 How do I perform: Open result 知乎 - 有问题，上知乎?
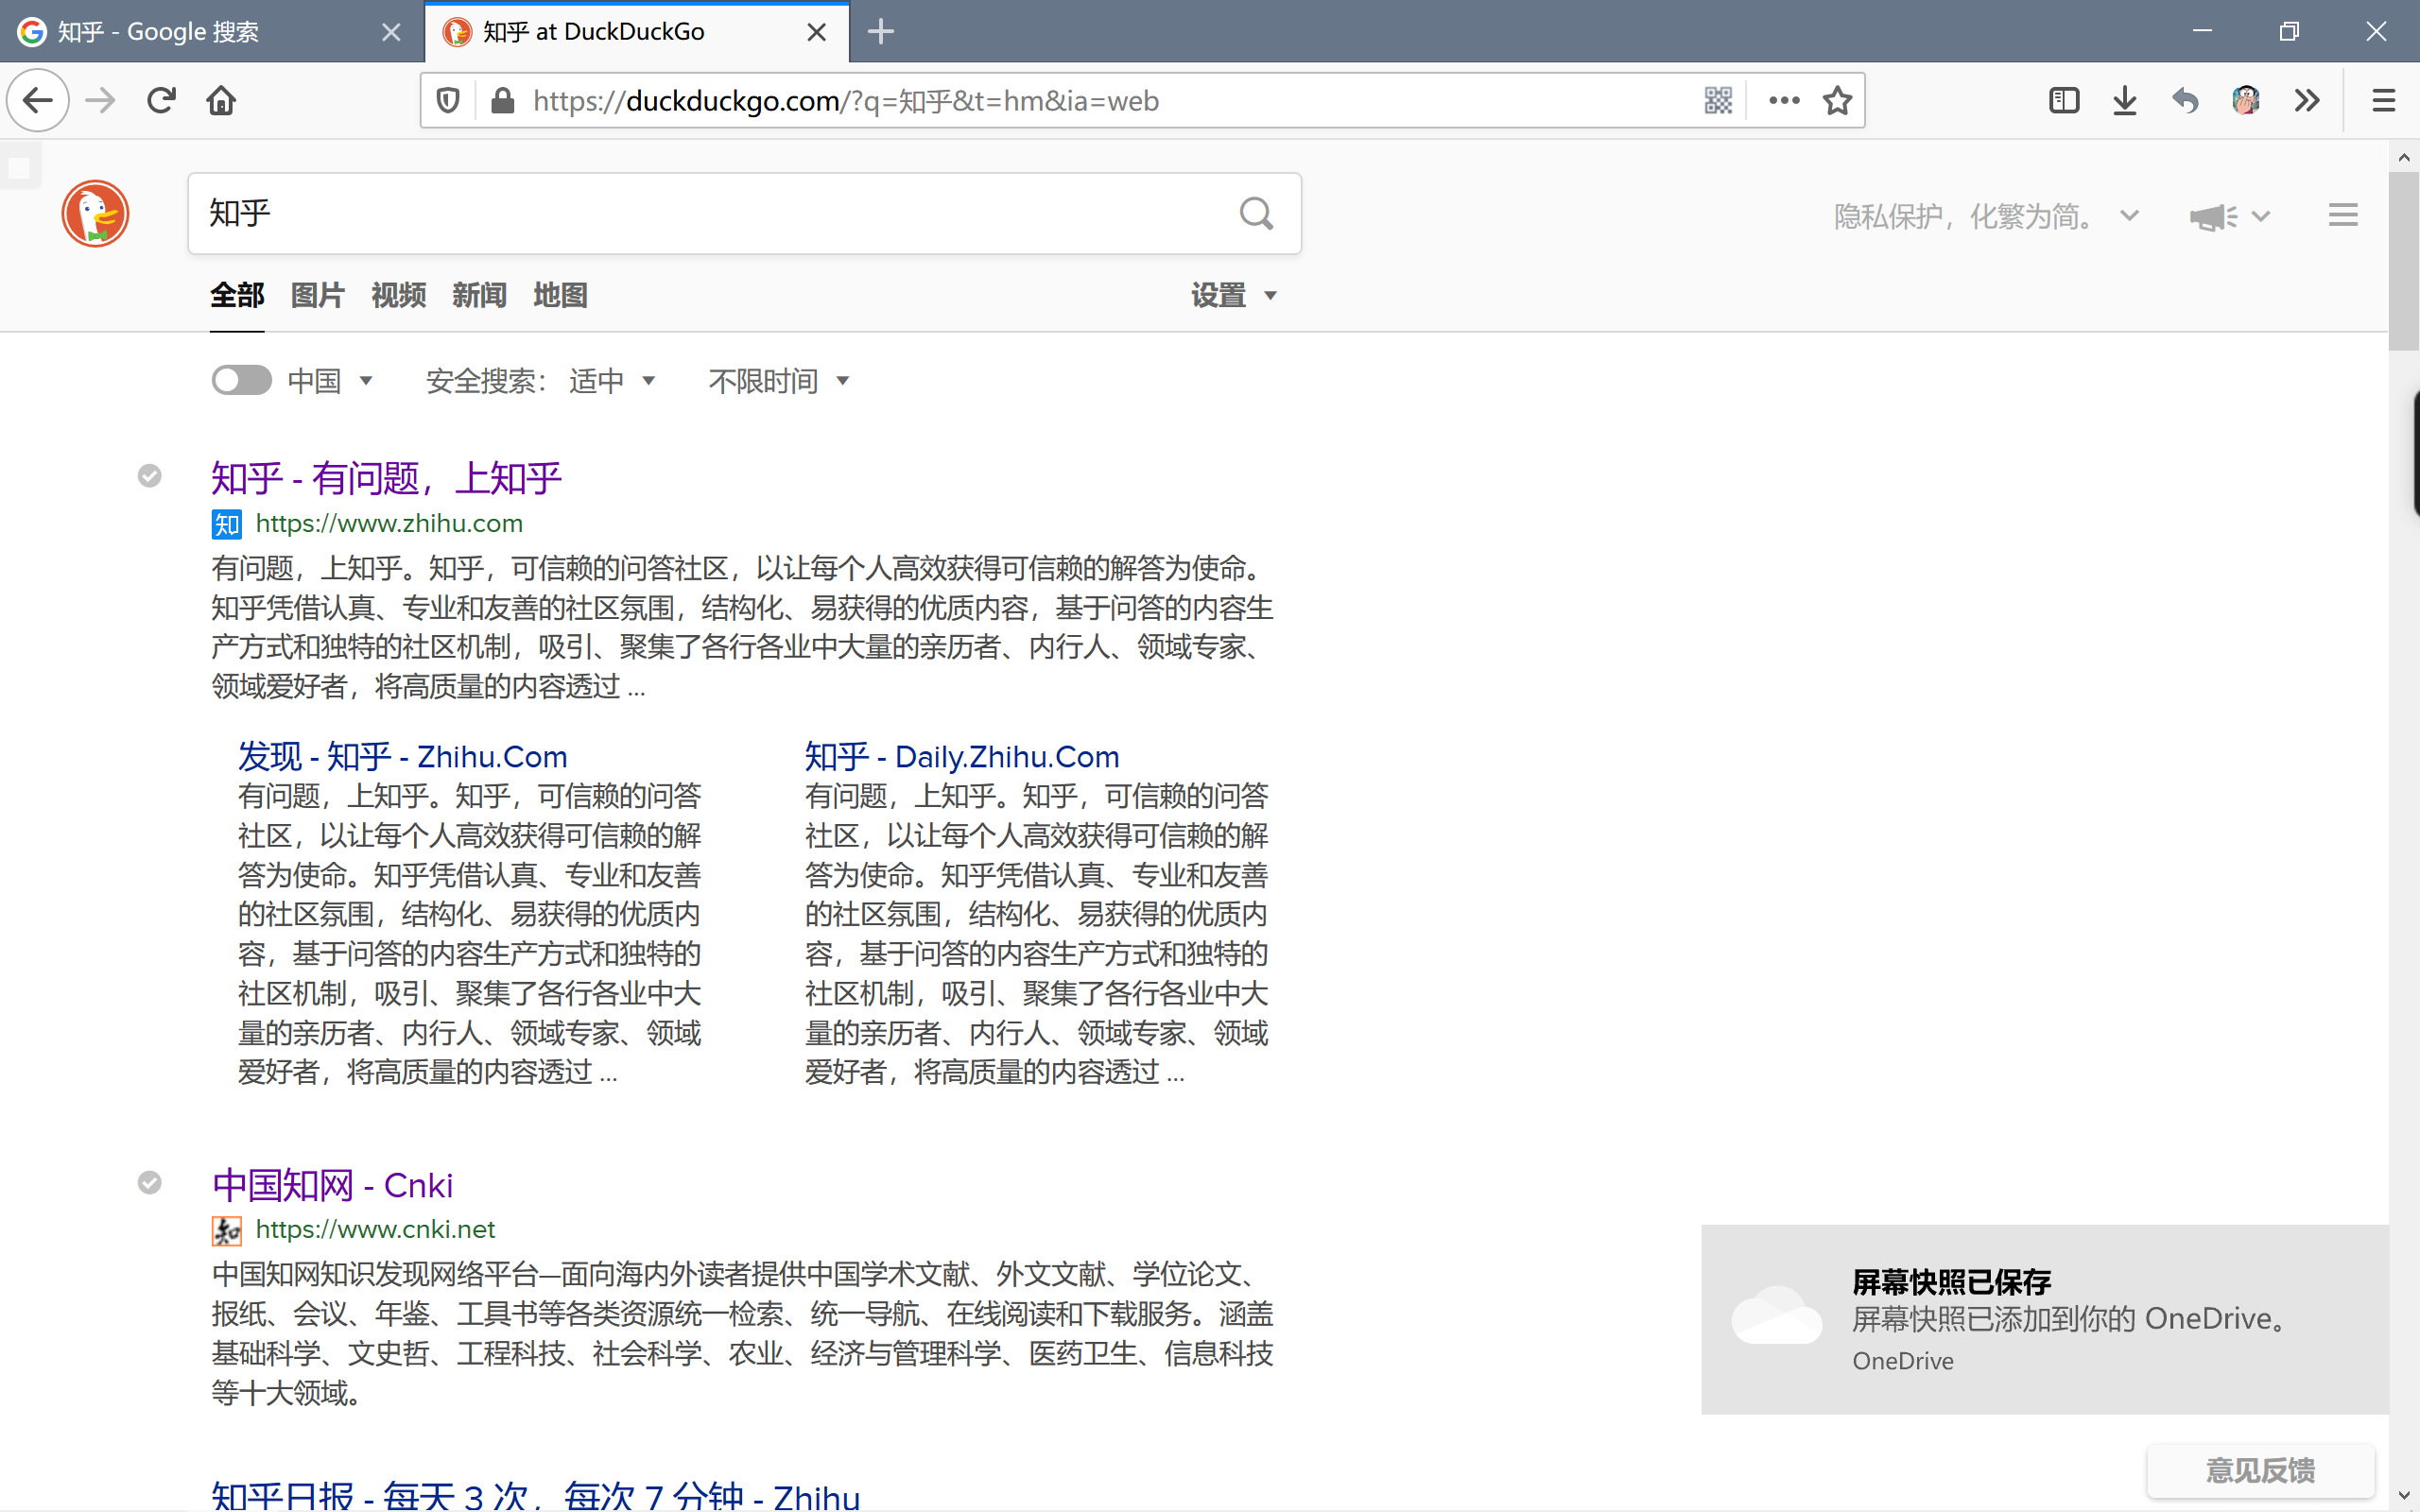click(386, 478)
